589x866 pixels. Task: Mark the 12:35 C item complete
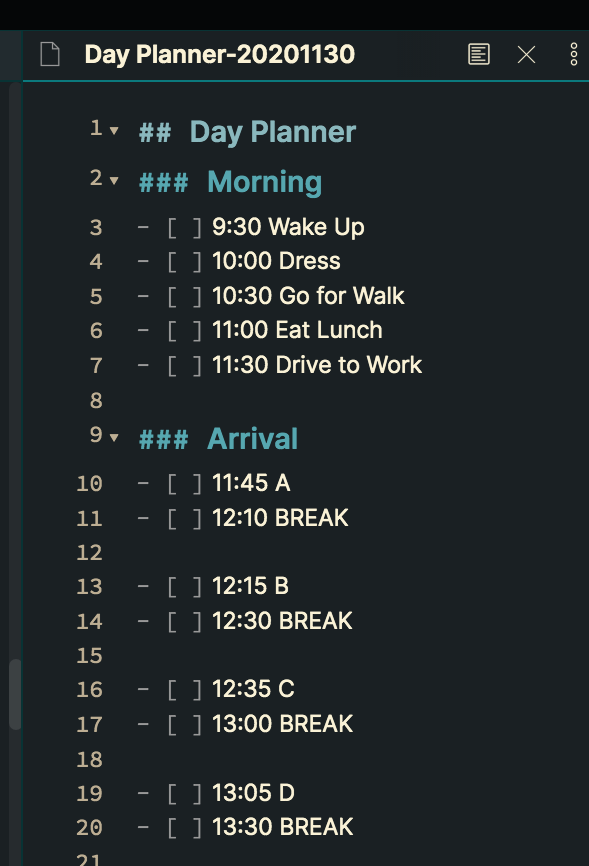tap(186, 689)
